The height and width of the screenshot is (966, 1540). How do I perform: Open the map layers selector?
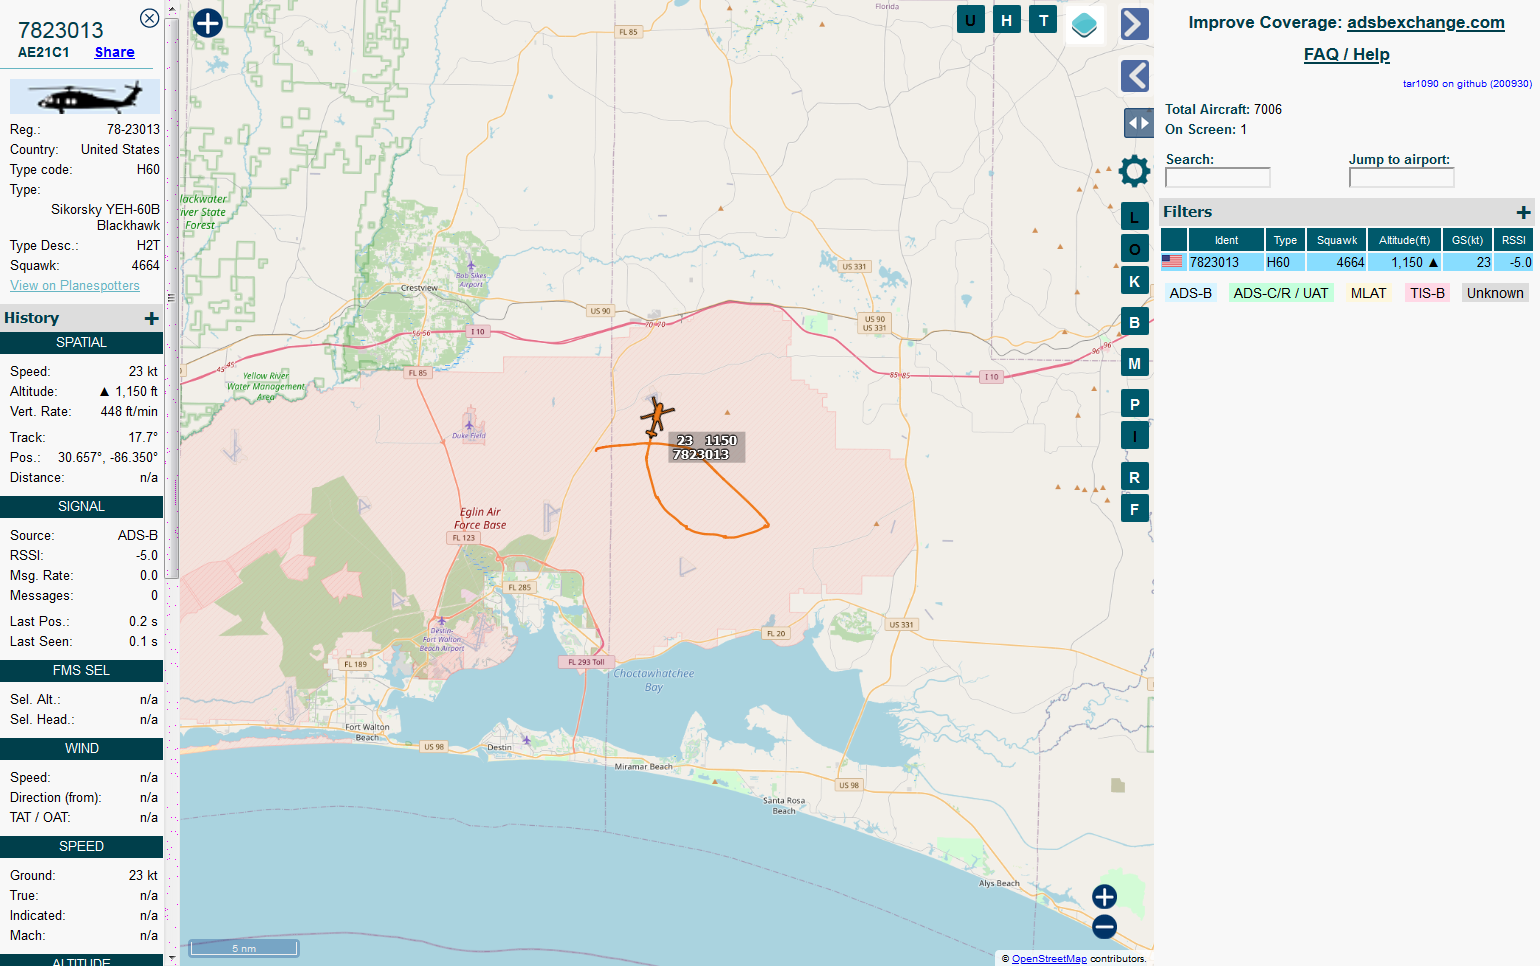tap(1085, 24)
